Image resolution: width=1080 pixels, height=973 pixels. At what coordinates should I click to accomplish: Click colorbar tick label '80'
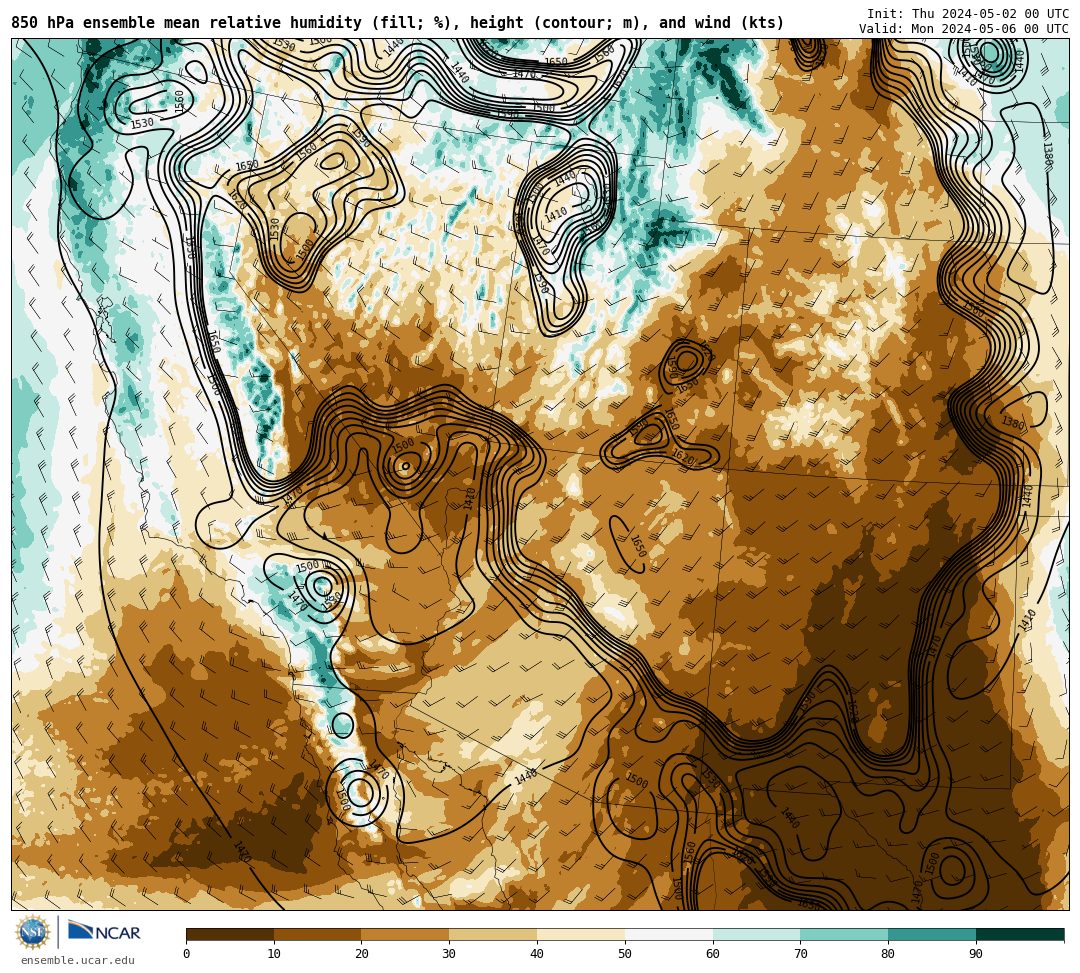coord(889,954)
